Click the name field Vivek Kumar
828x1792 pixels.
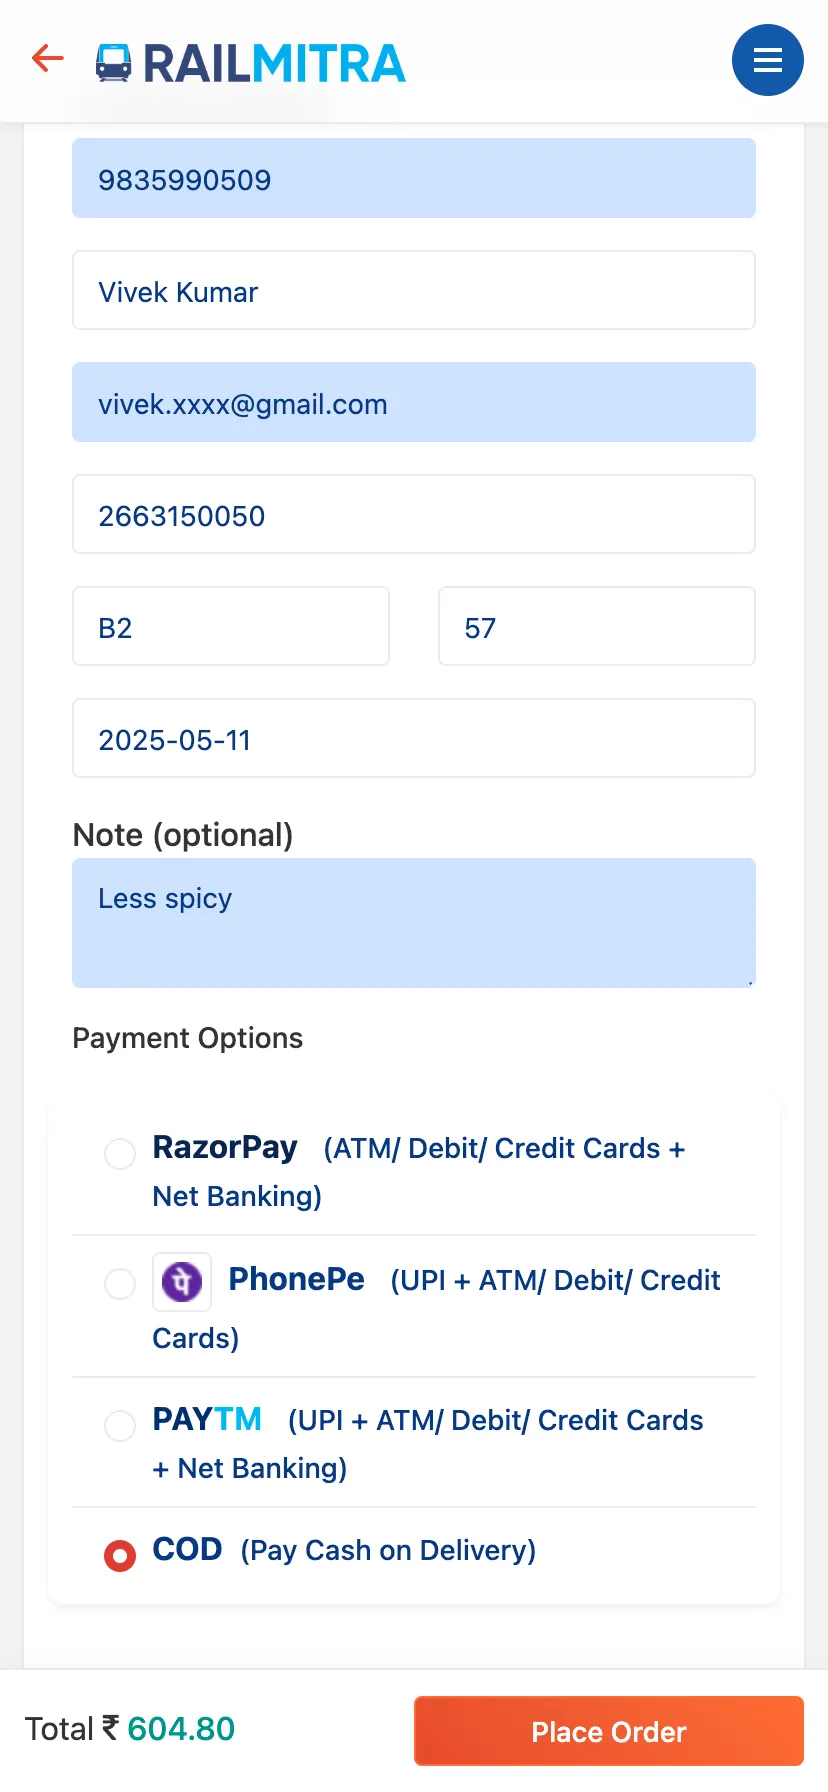(414, 290)
